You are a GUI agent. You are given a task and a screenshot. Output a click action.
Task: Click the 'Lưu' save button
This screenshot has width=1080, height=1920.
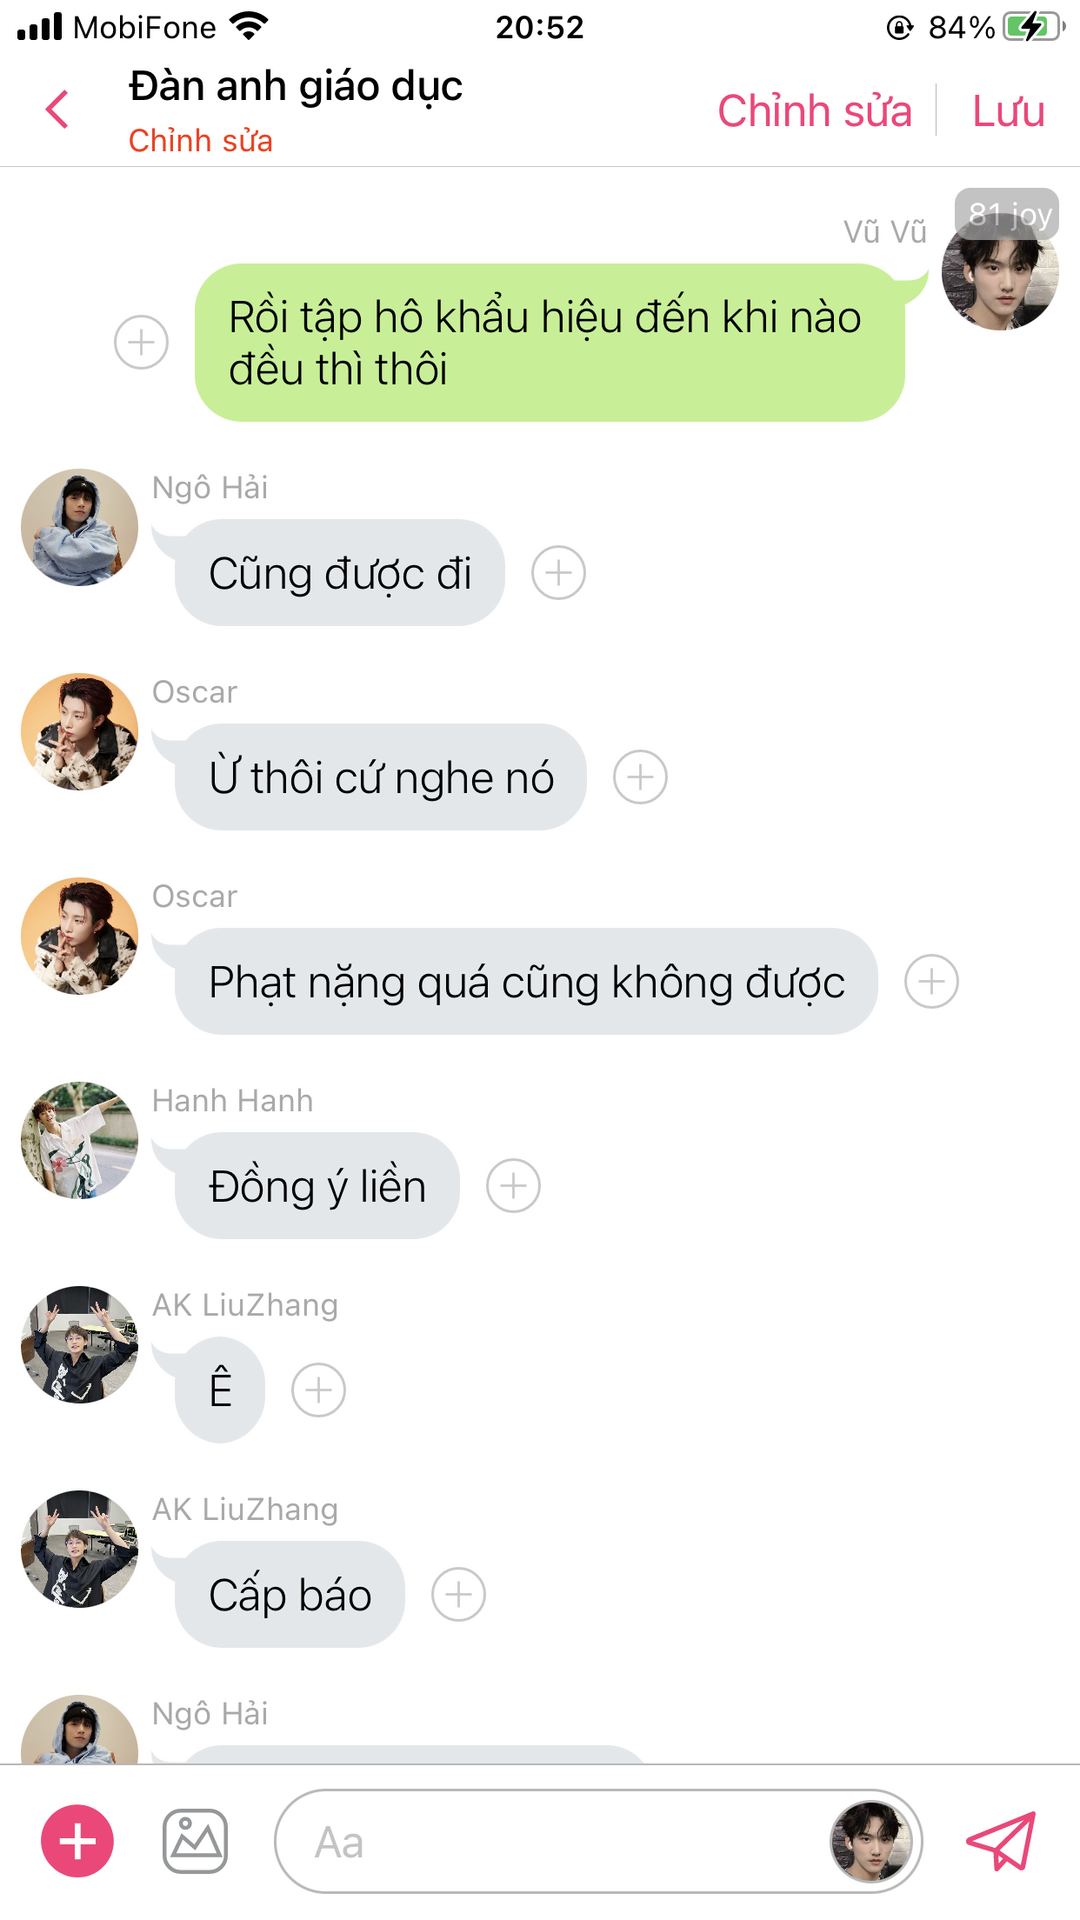click(x=1008, y=110)
